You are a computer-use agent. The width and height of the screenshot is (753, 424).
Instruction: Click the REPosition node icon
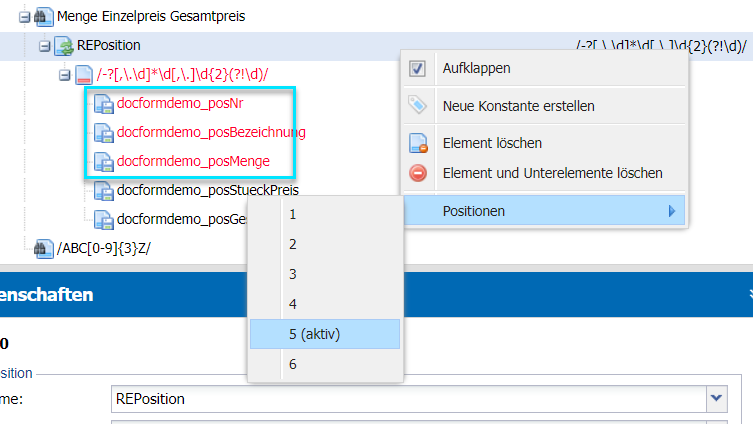coord(63,45)
